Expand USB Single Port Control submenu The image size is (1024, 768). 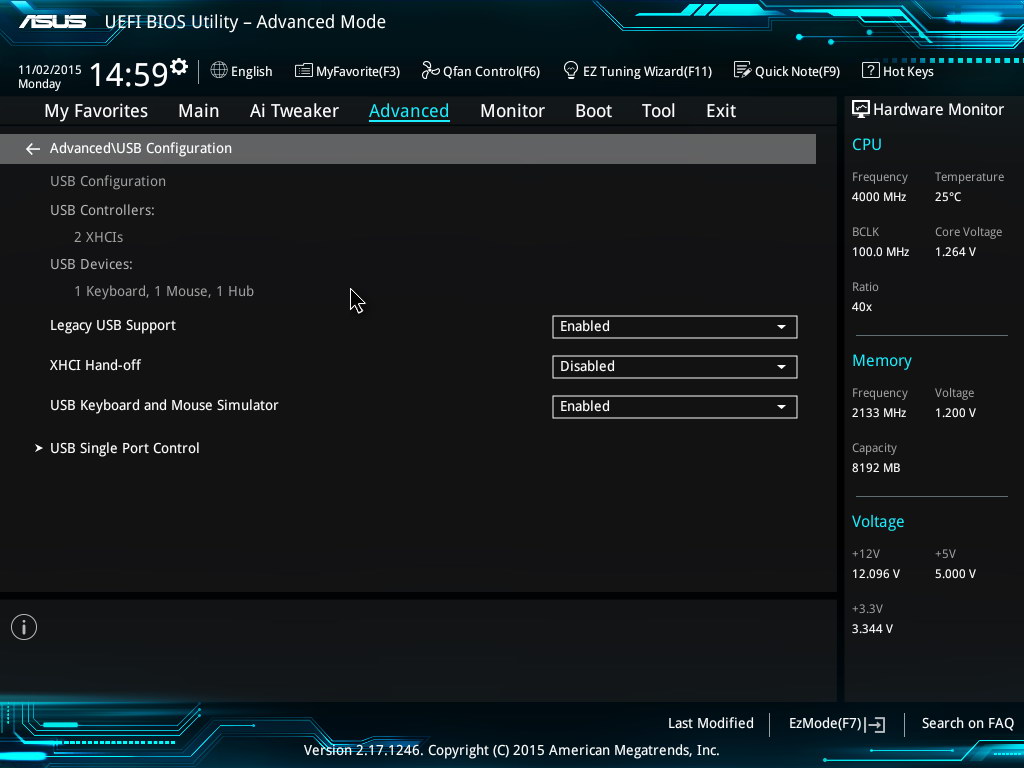point(124,448)
